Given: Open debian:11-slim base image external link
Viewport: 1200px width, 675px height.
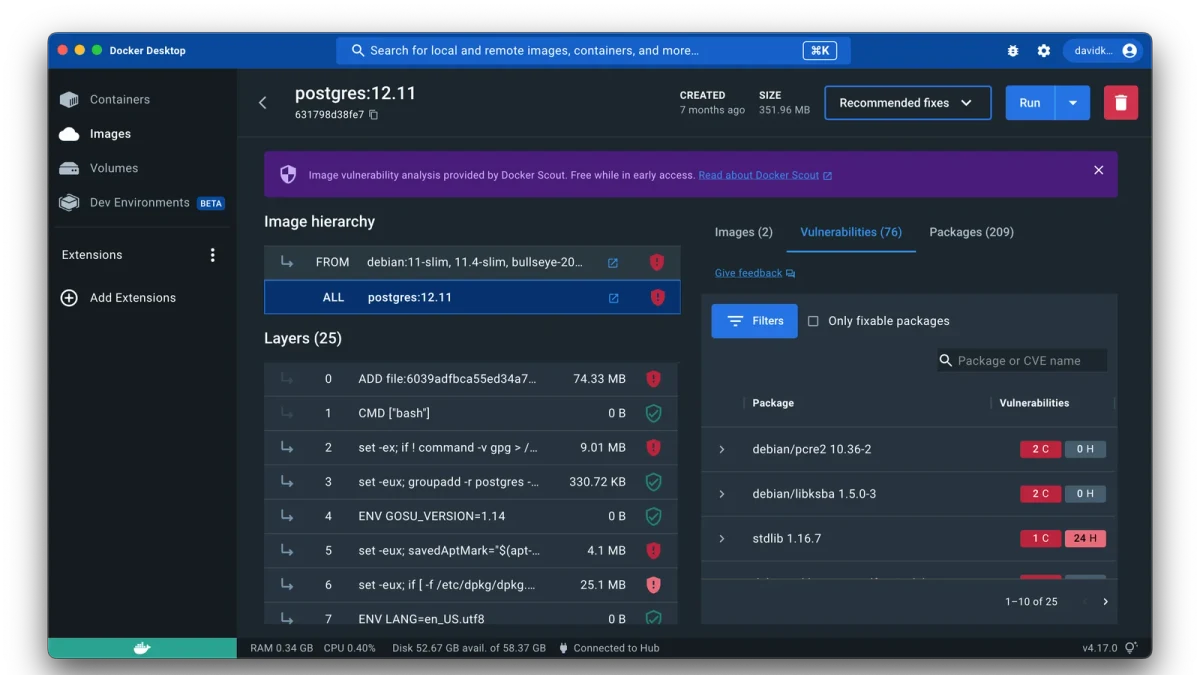Looking at the screenshot, I should pos(613,263).
